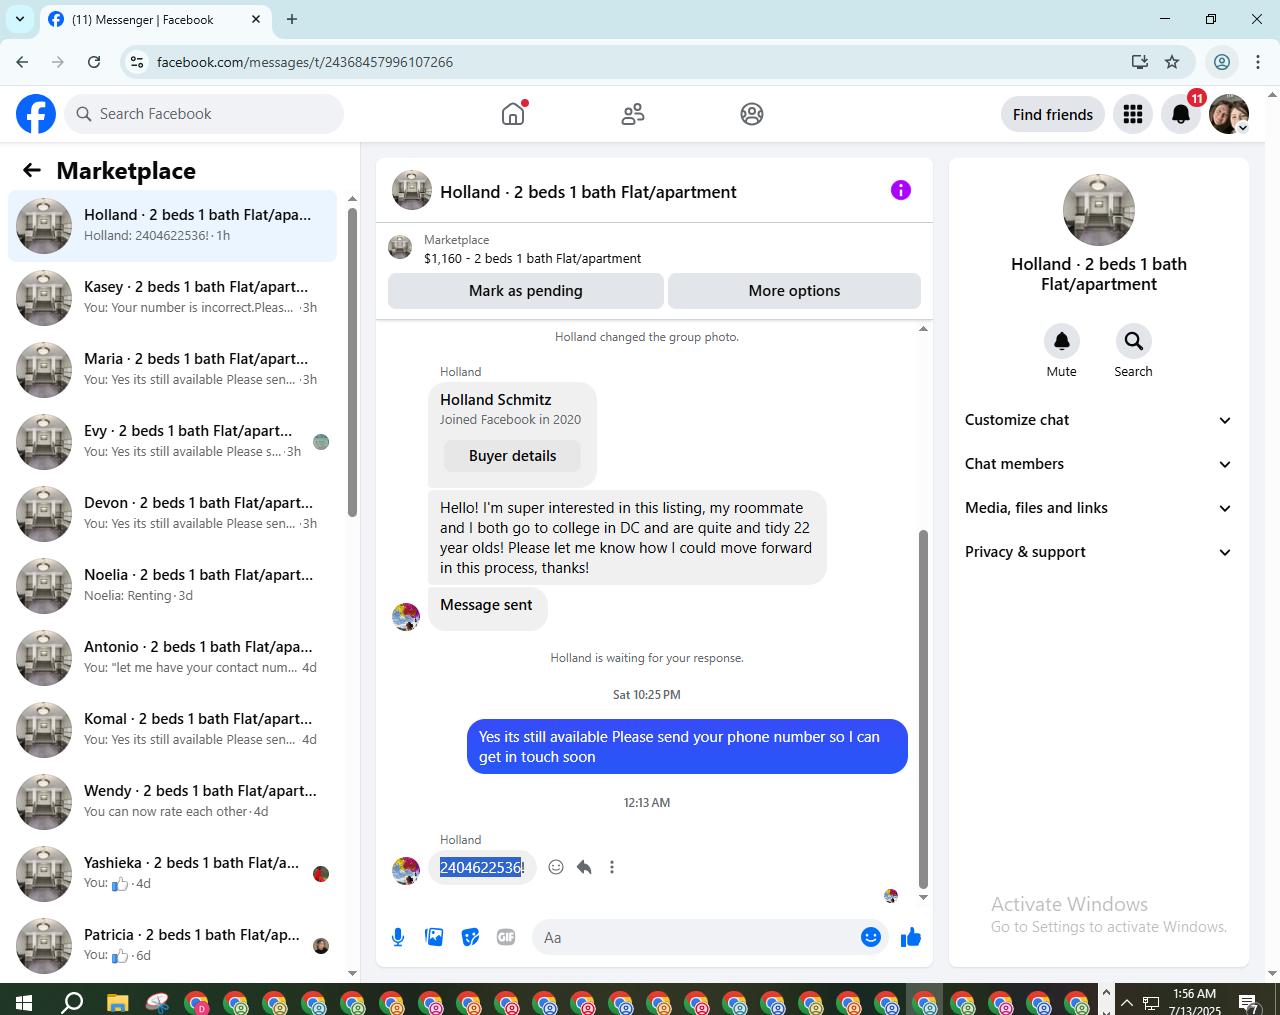Open more options for the 2404622536 message
Viewport: 1280px width, 1015px height.
point(612,867)
